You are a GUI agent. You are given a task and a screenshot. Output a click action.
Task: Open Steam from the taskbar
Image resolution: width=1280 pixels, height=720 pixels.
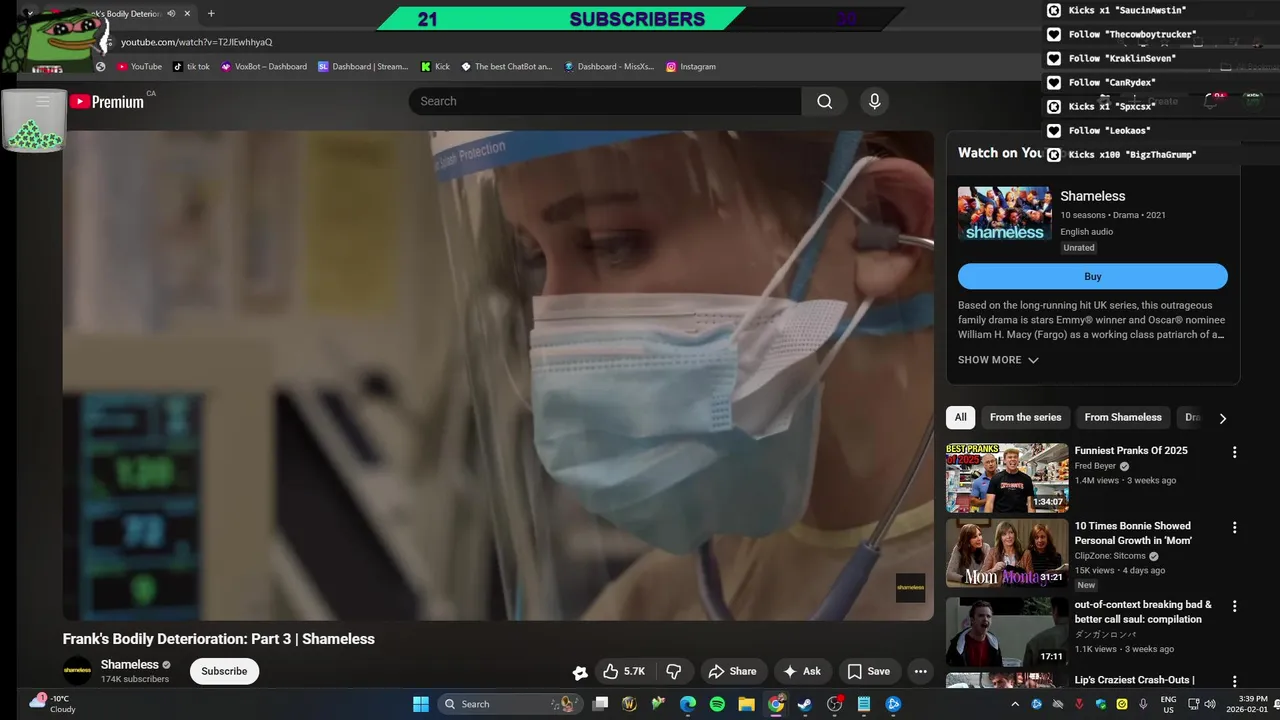pos(805,704)
